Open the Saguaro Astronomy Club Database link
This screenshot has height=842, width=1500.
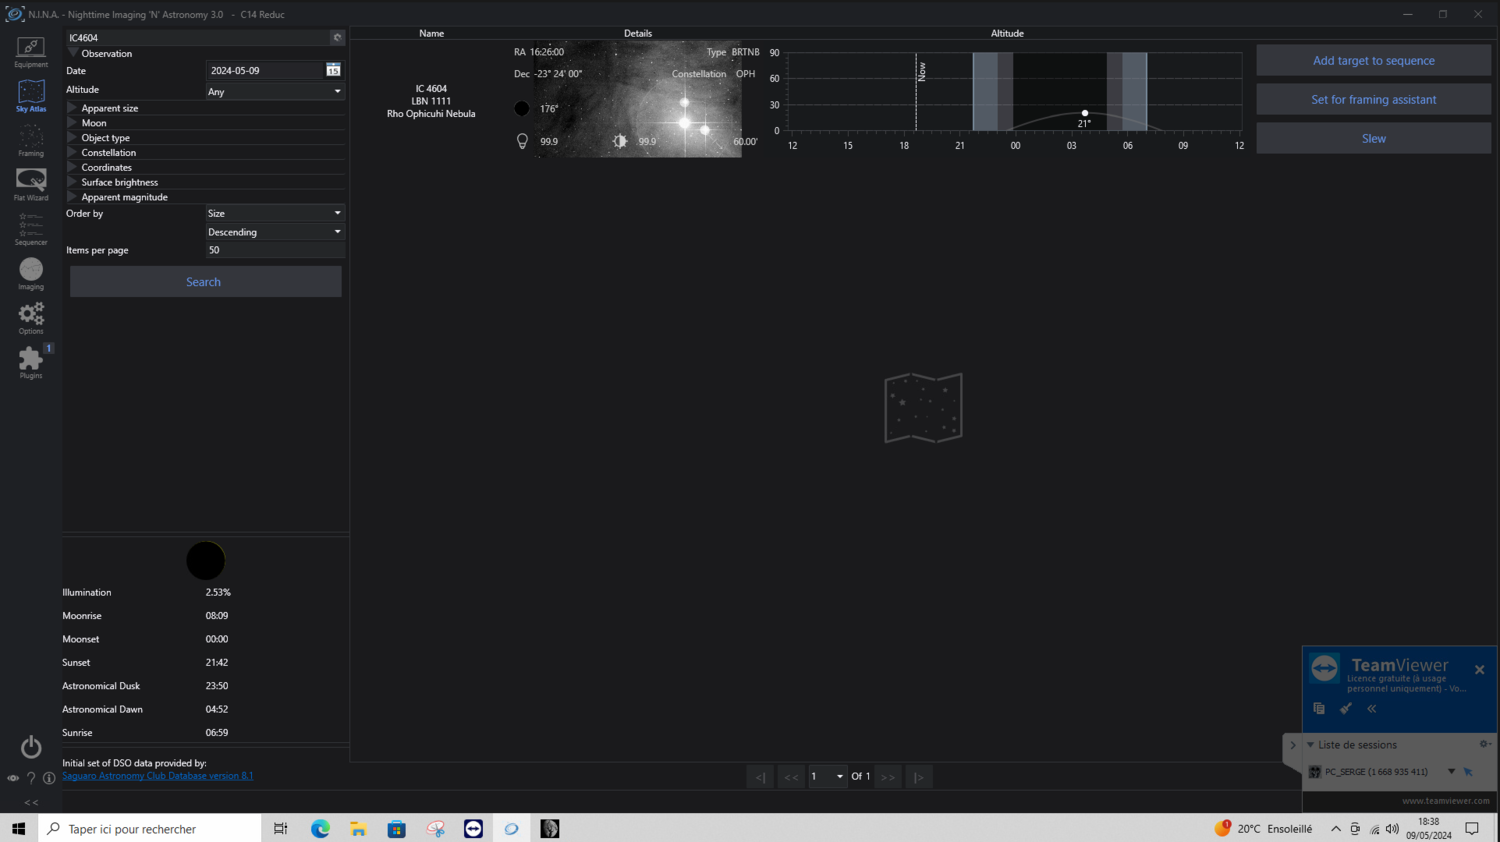coord(157,775)
